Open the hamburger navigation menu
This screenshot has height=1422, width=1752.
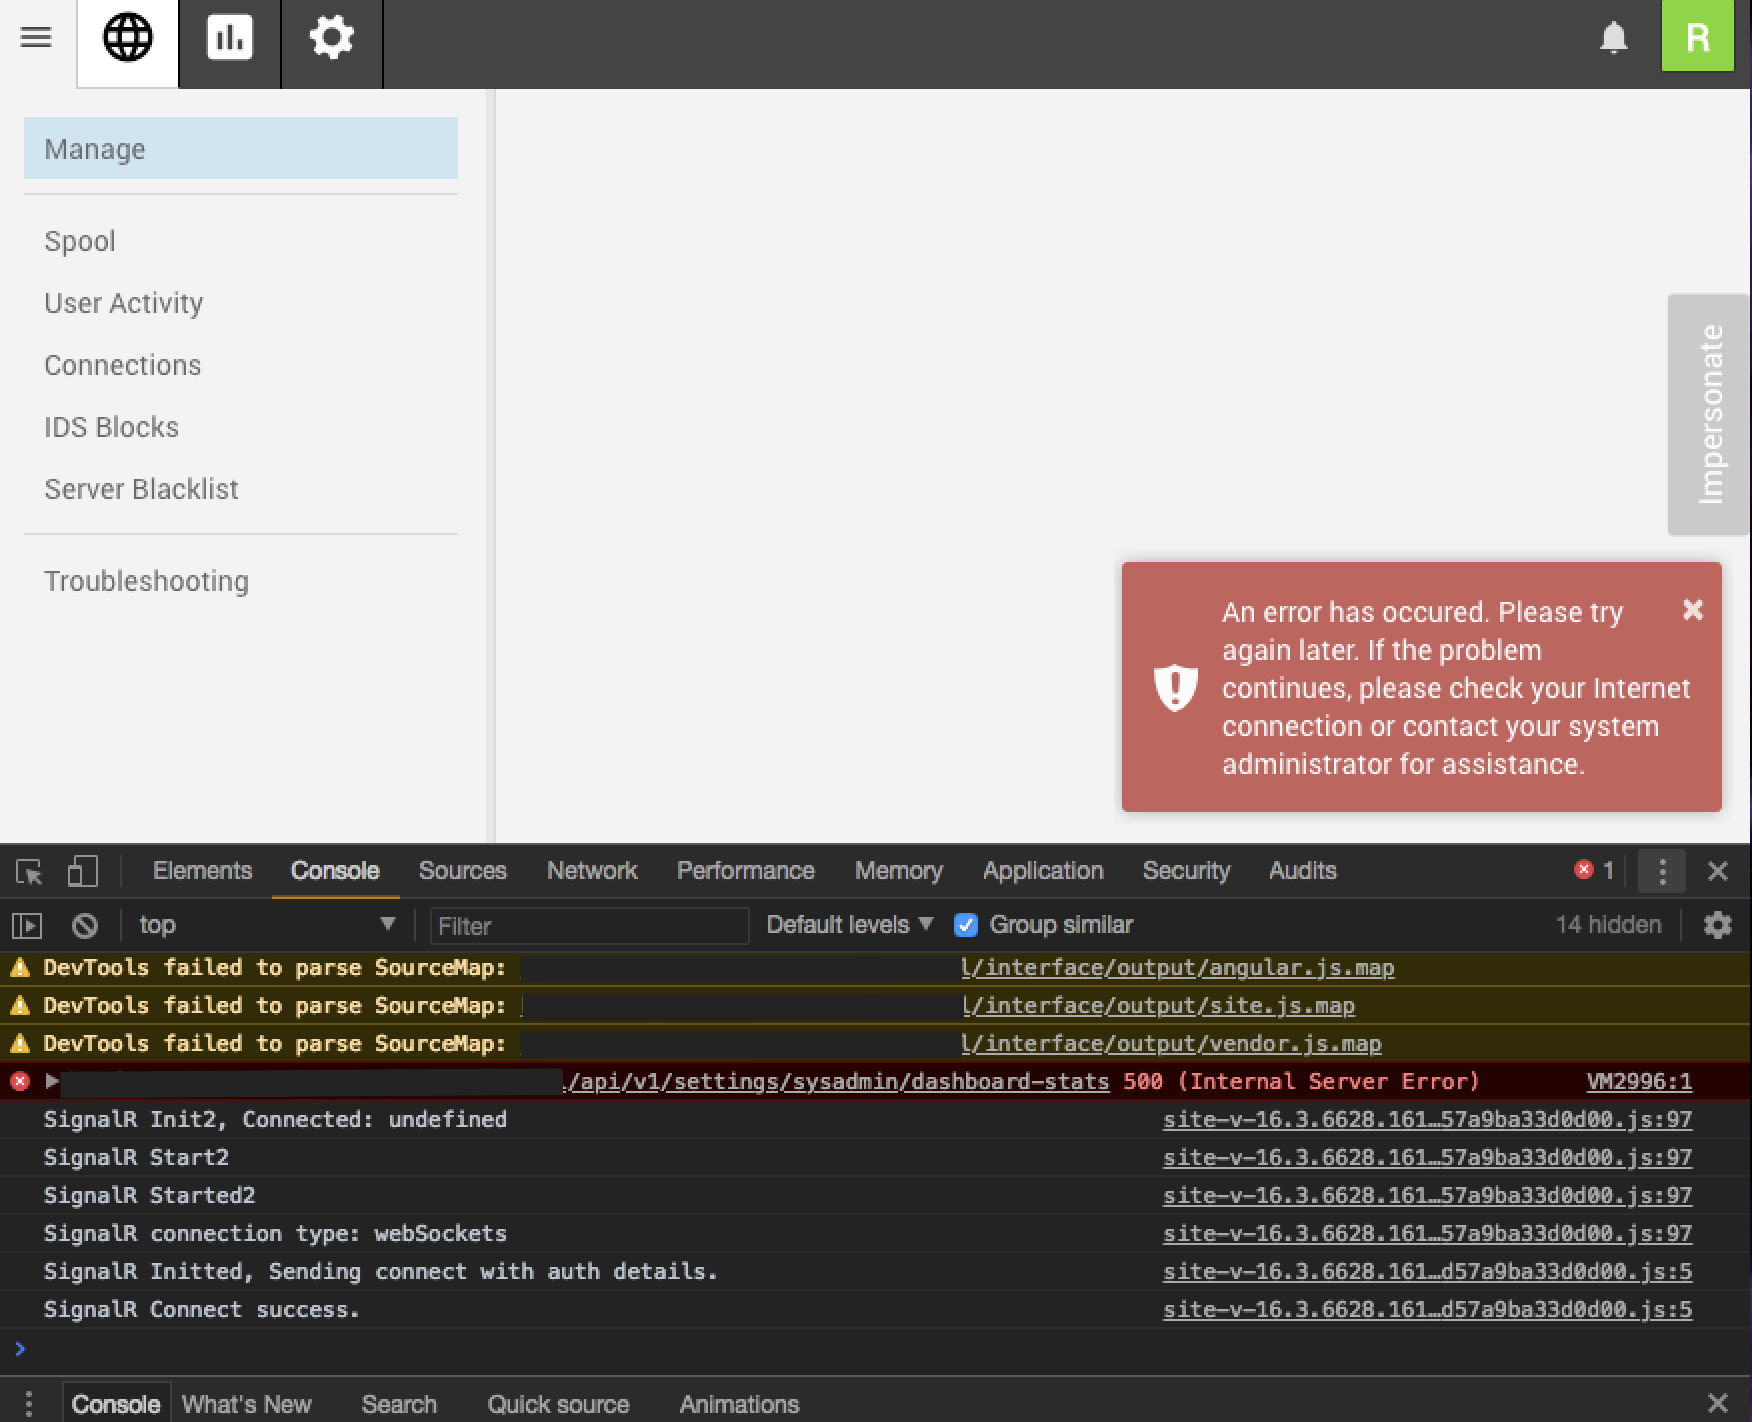(x=36, y=38)
